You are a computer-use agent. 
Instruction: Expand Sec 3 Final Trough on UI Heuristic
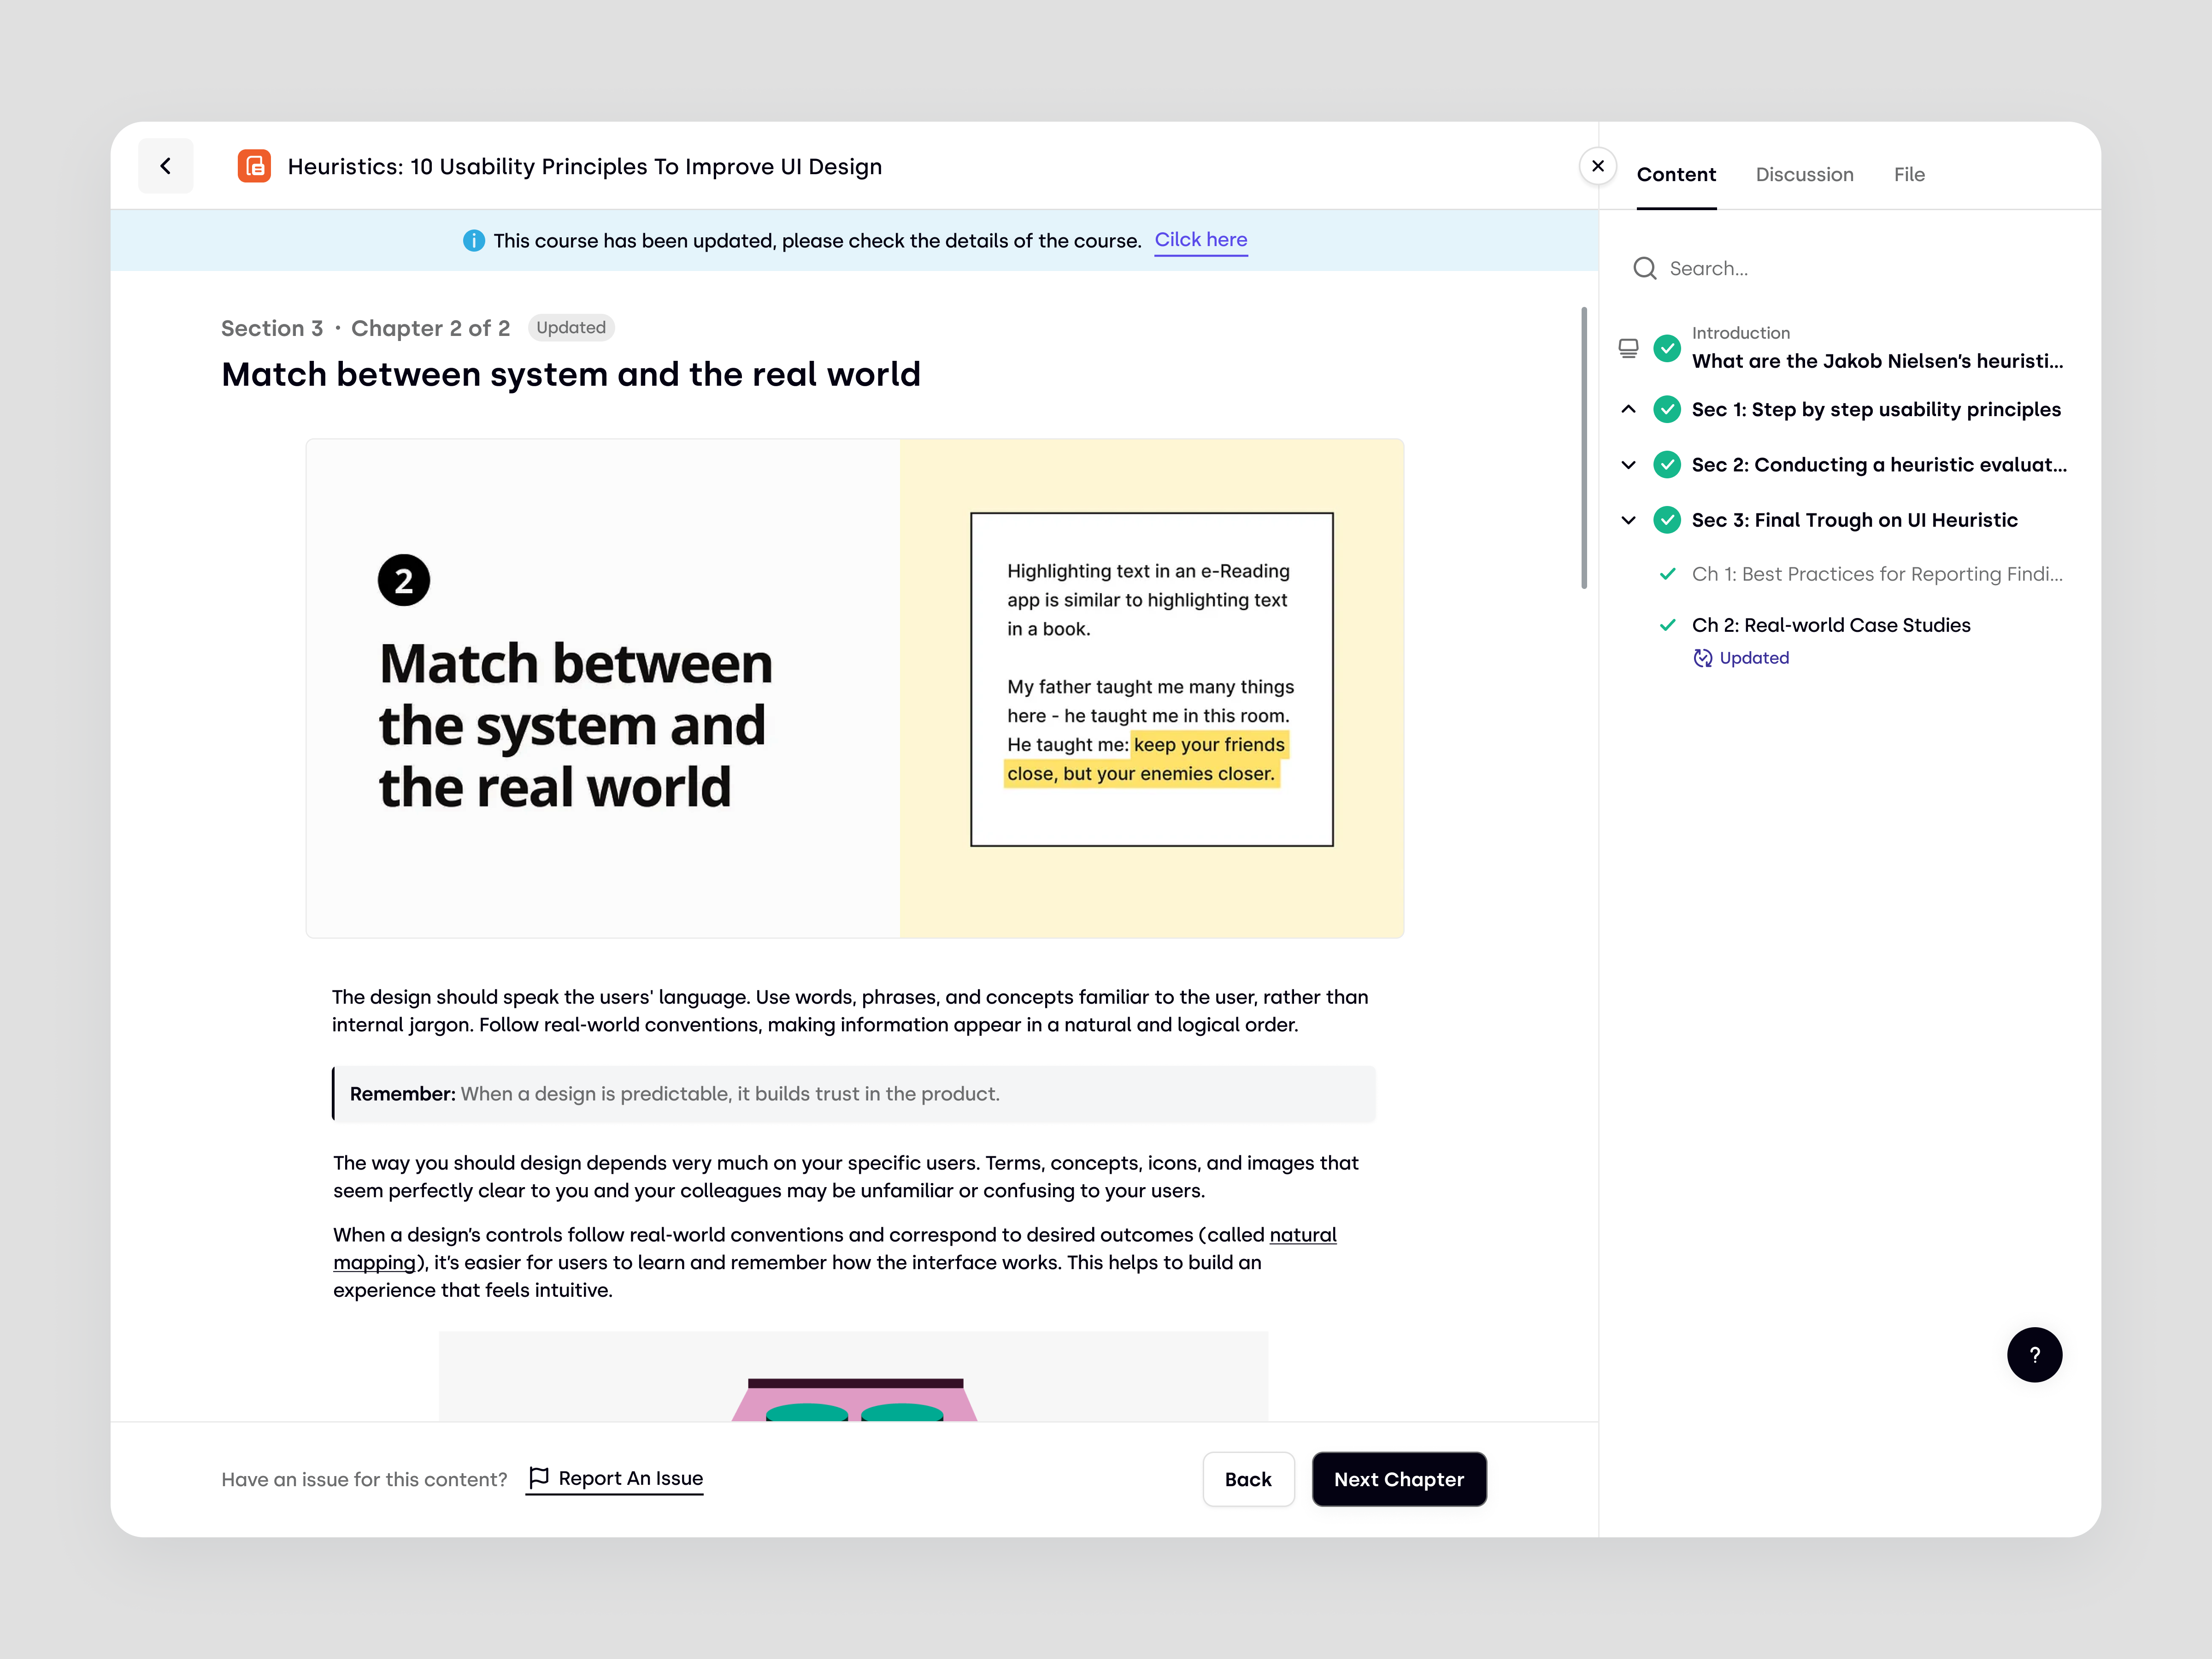[x=1628, y=520]
